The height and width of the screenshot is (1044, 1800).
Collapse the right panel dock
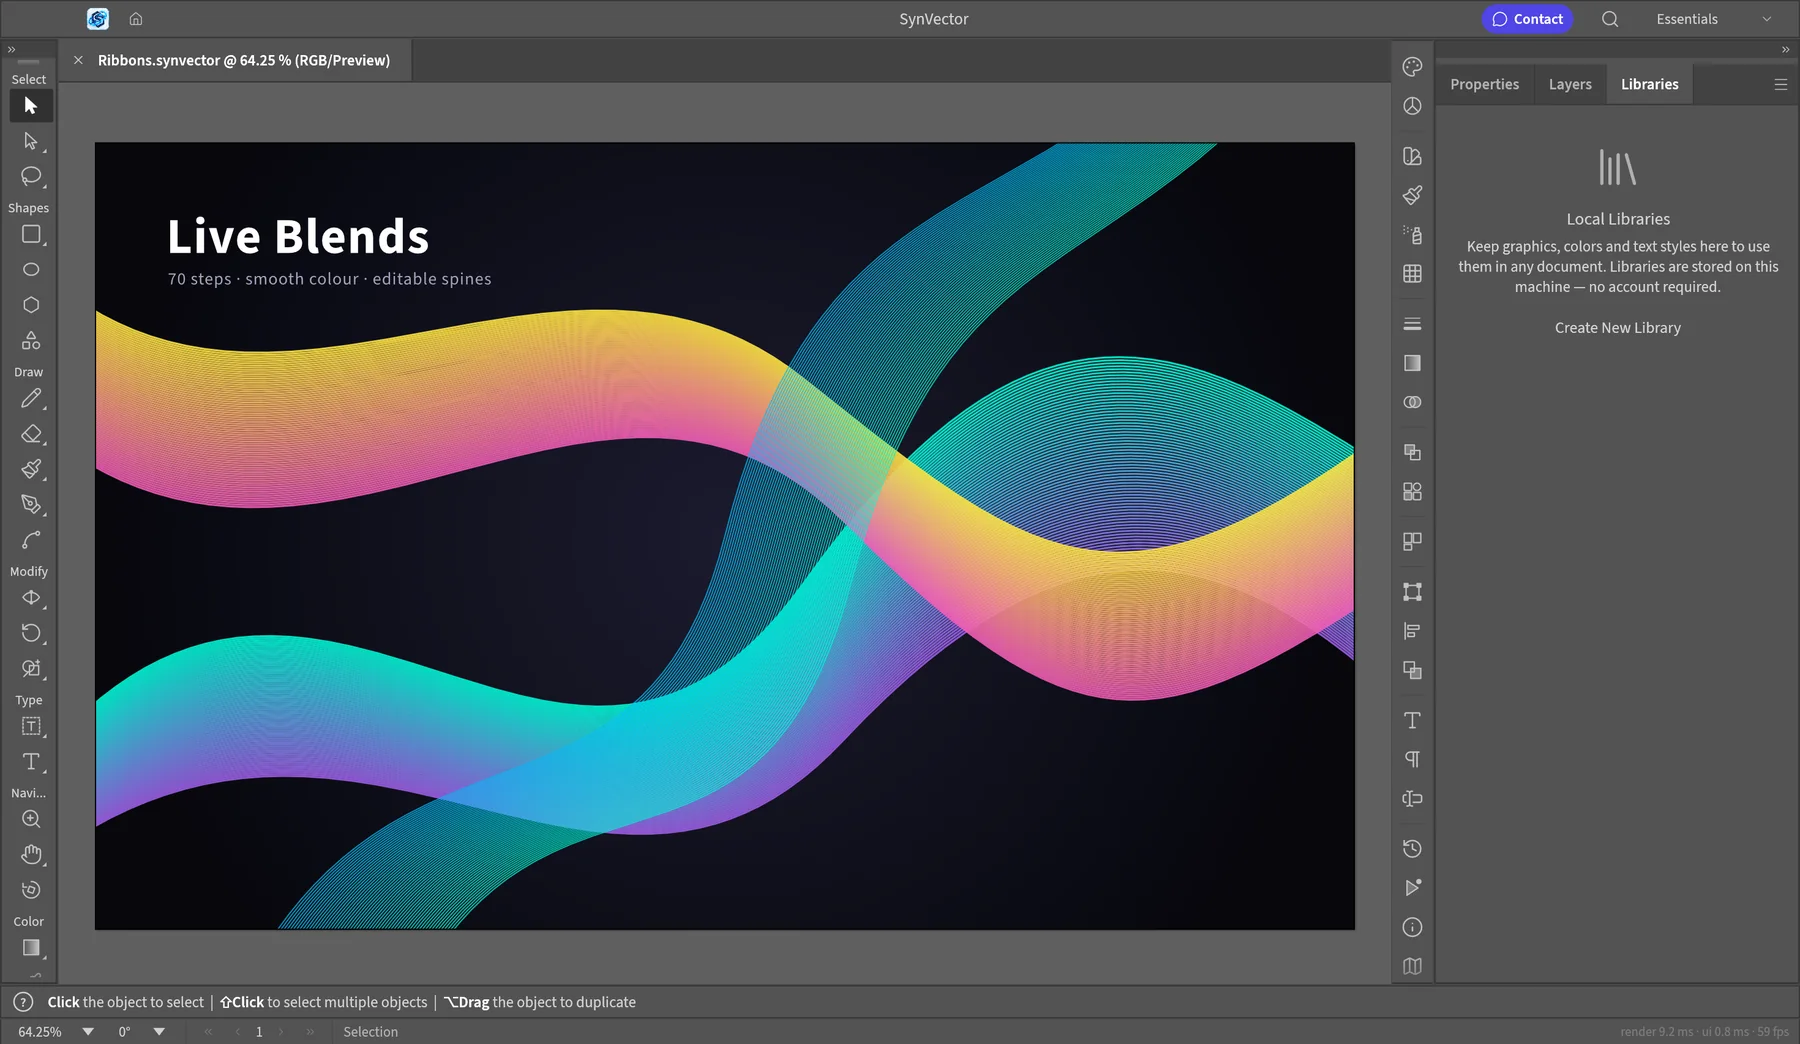point(1785,49)
